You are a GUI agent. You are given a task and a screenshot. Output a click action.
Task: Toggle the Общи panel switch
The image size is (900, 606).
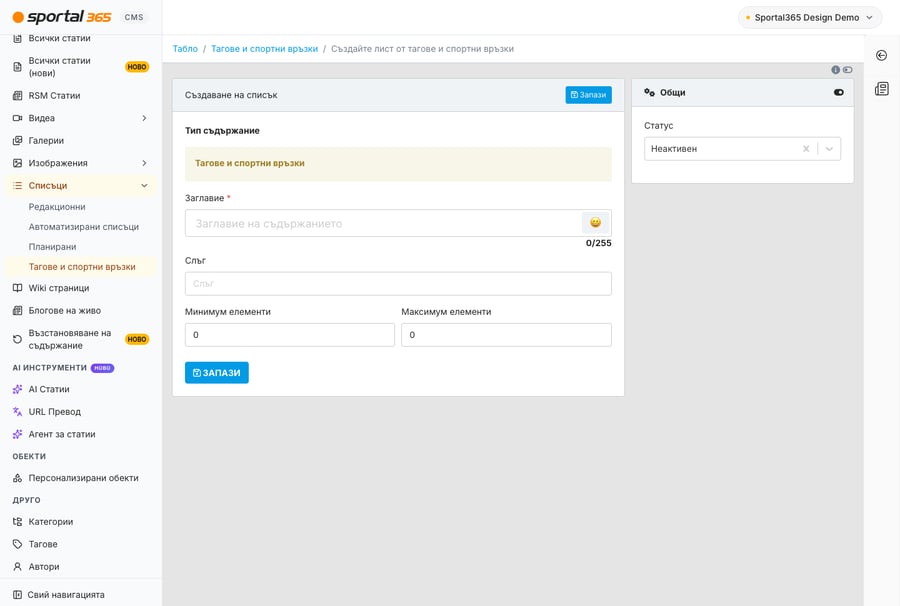[839, 92]
